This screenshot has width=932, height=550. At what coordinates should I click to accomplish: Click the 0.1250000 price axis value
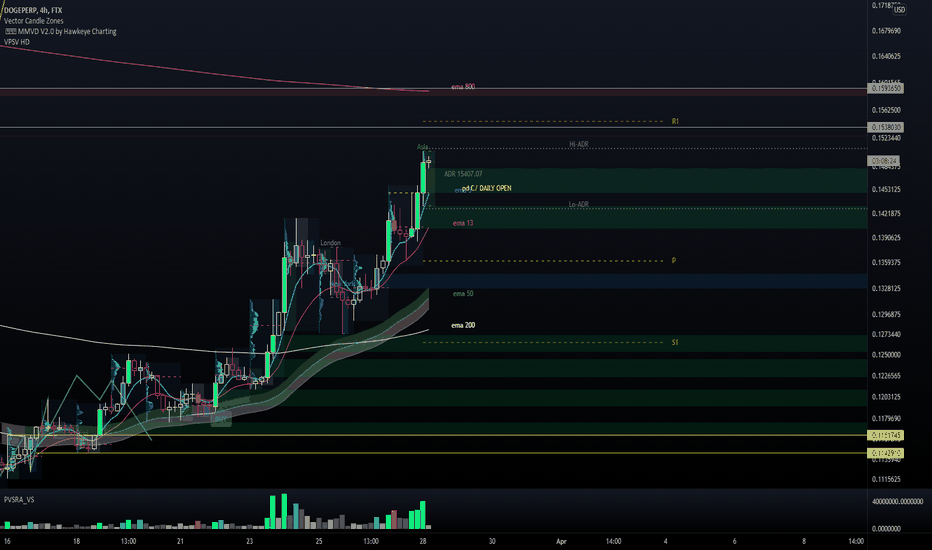tap(886, 355)
